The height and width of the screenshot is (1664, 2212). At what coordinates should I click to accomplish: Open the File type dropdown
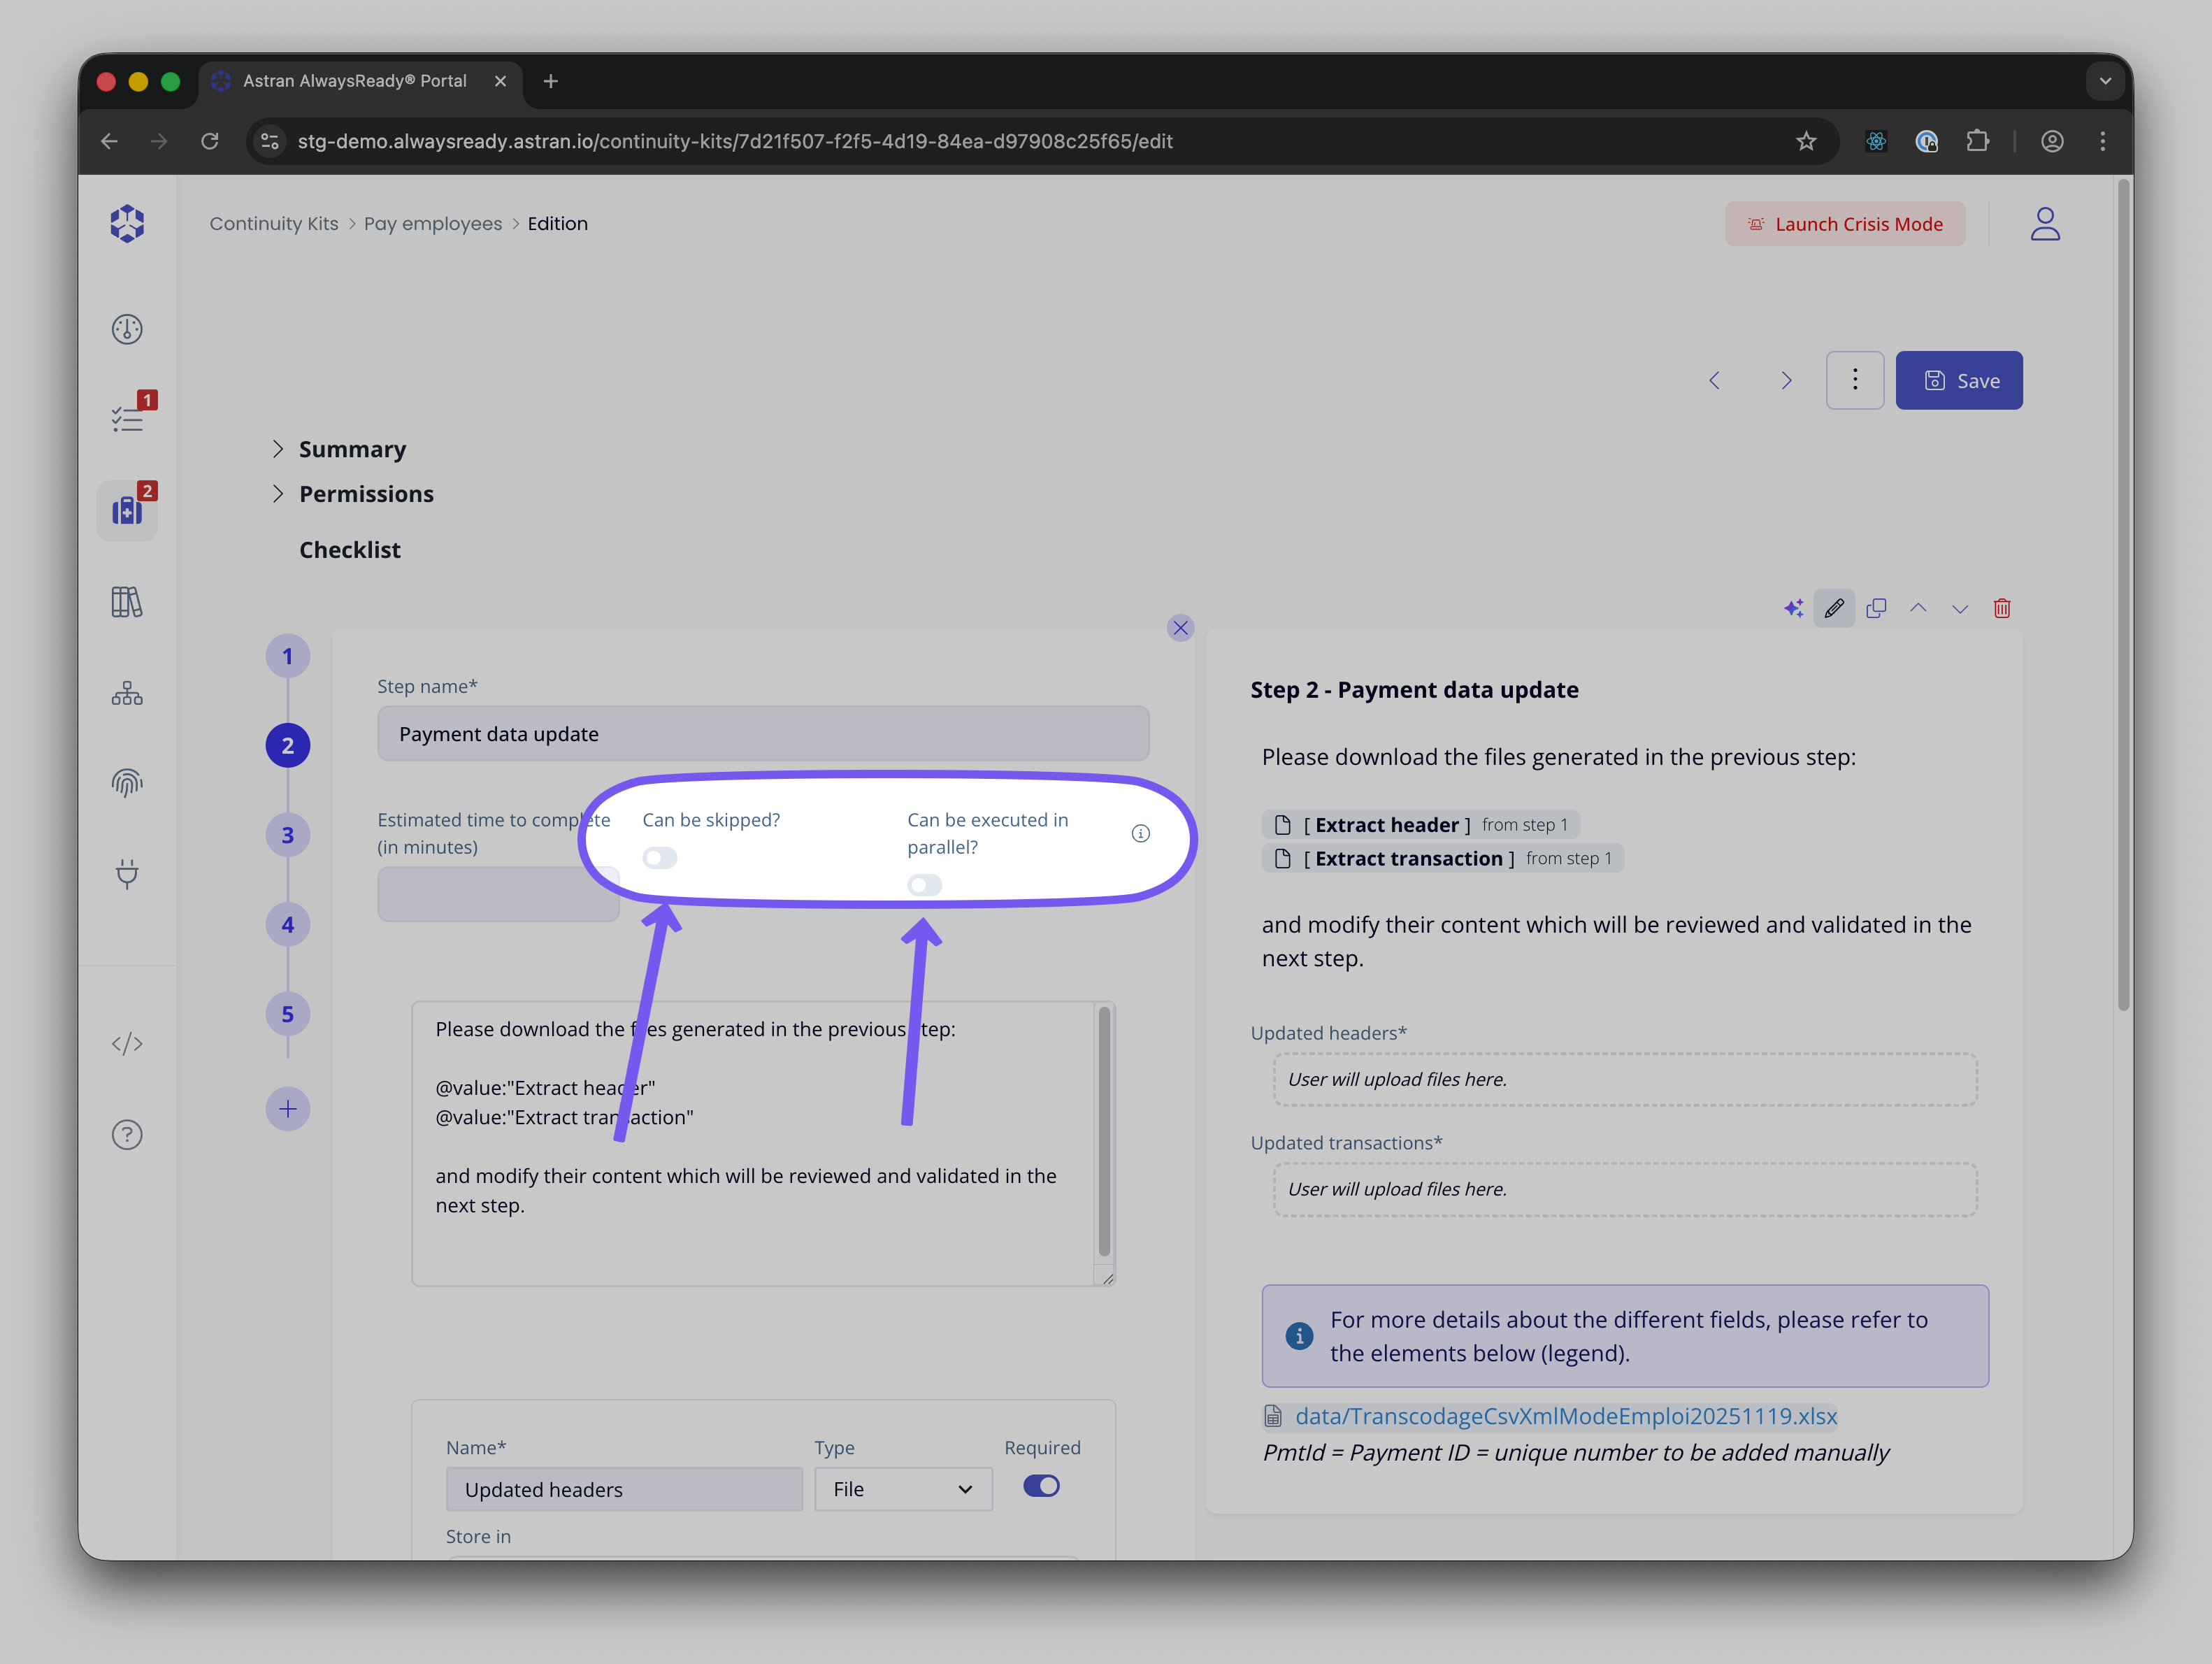point(902,1489)
